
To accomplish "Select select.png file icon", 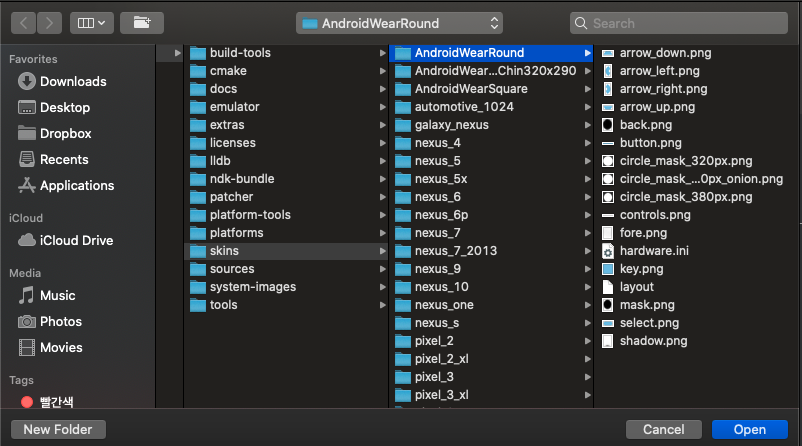I will tap(608, 323).
